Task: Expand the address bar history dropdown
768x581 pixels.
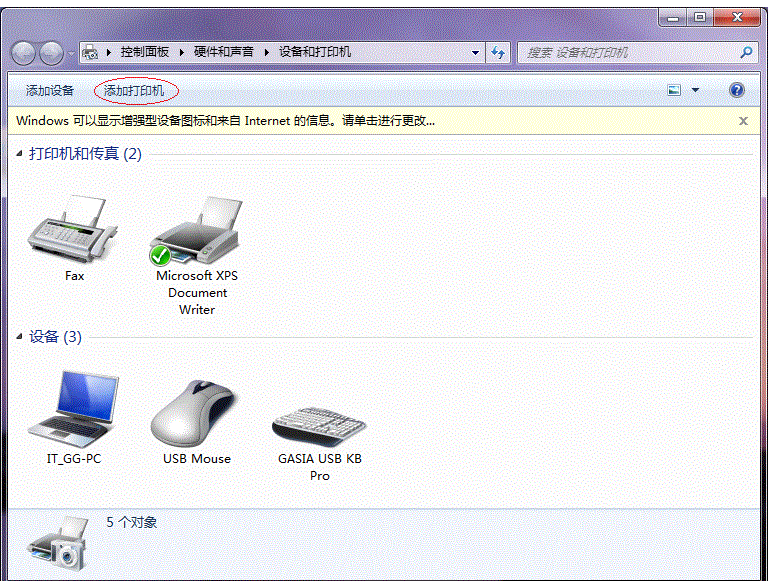Action: 474,52
